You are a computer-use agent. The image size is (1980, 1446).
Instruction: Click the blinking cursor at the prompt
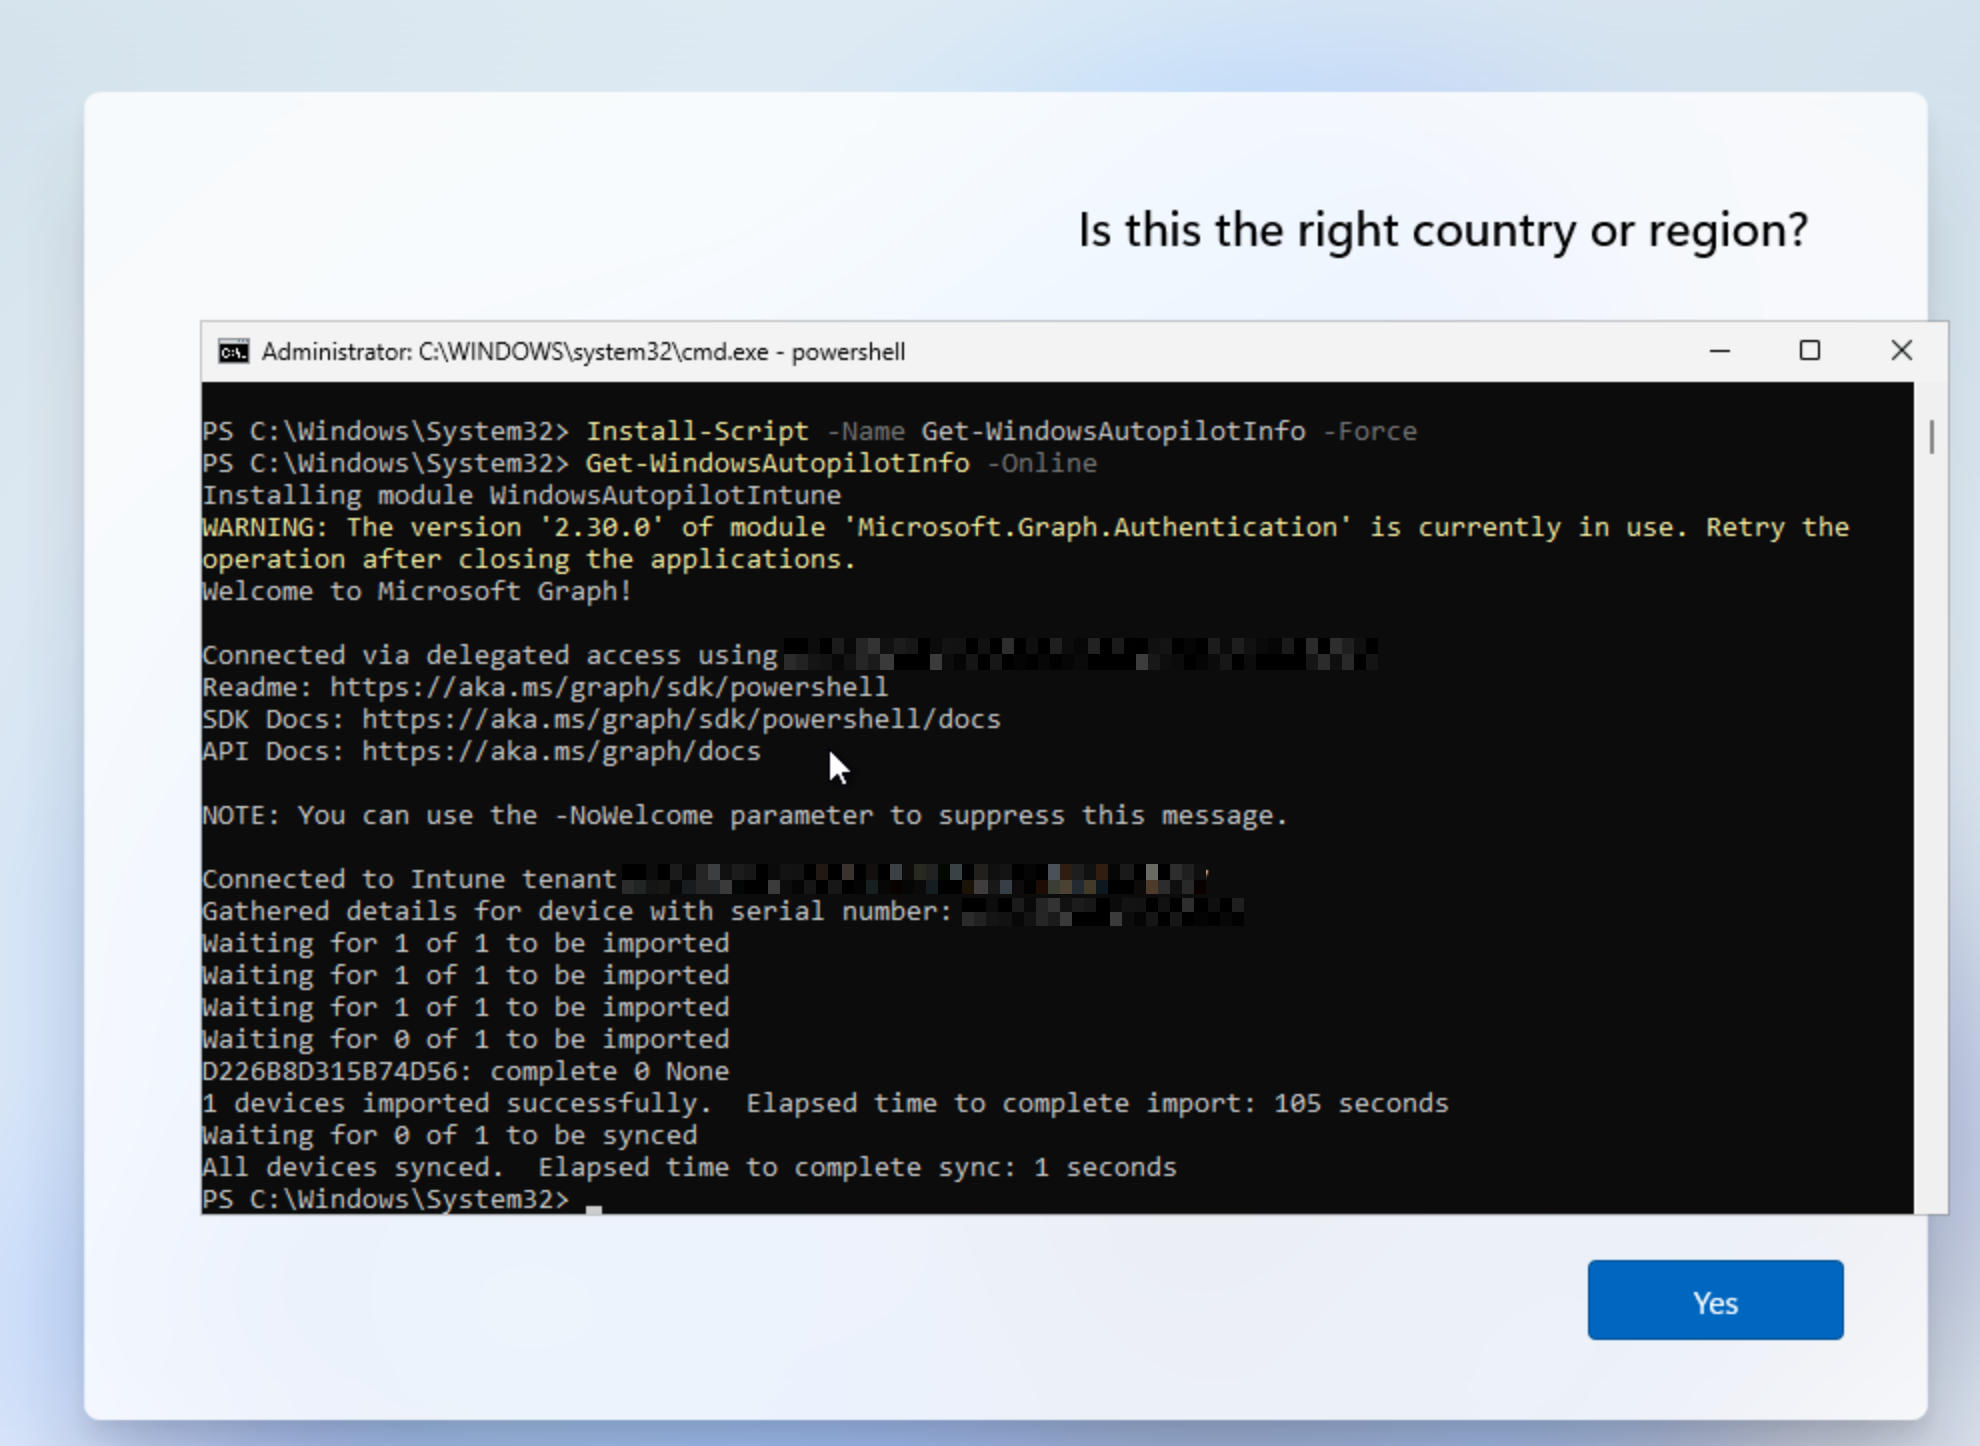coord(594,1206)
